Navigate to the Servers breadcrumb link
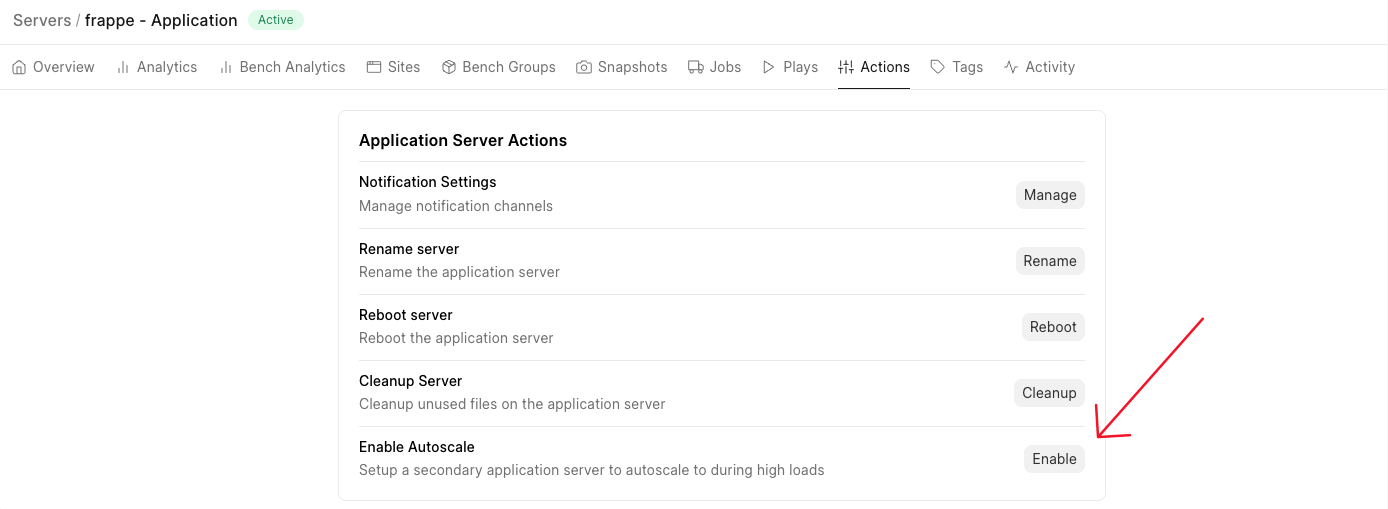Image resolution: width=1388 pixels, height=509 pixels. click(41, 20)
